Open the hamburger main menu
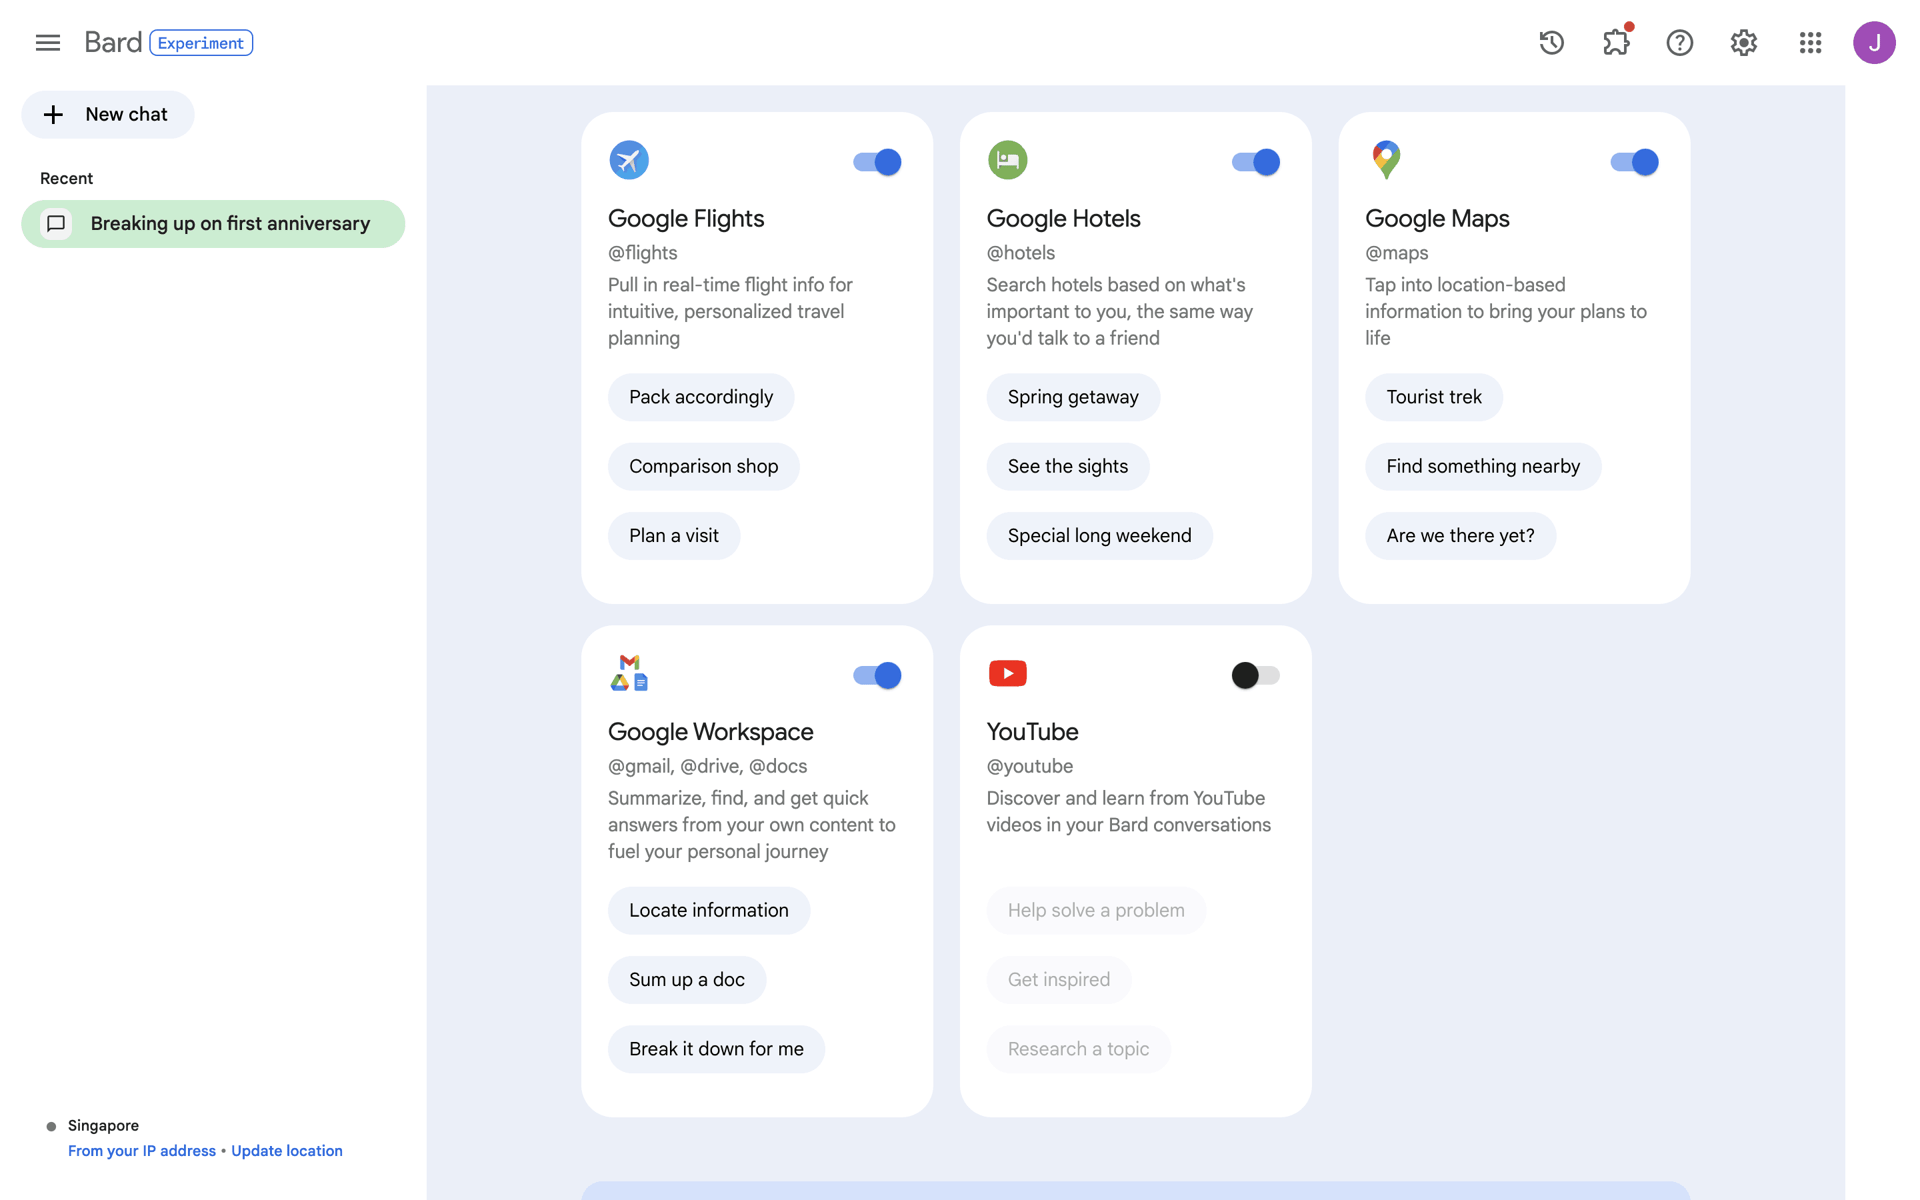The image size is (1920, 1200). [47, 42]
